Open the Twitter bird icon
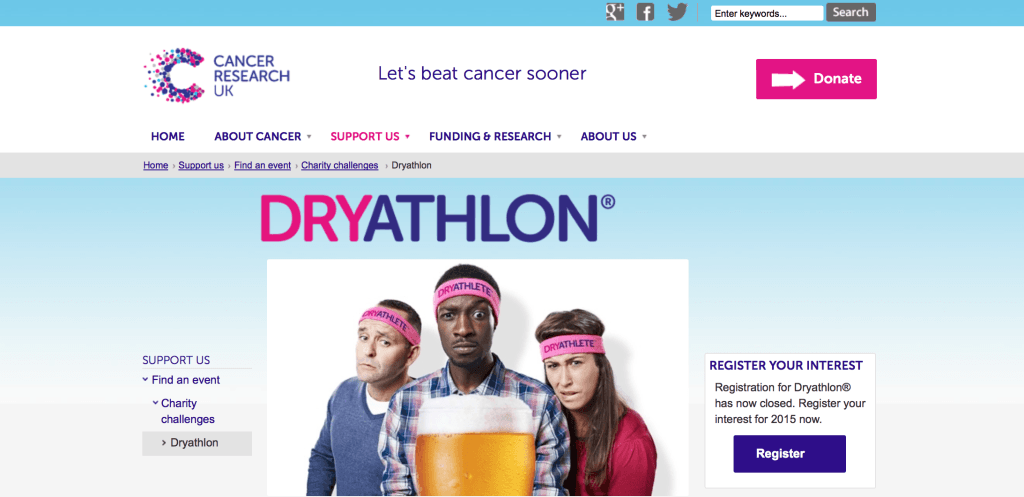The image size is (1024, 497). pos(677,12)
